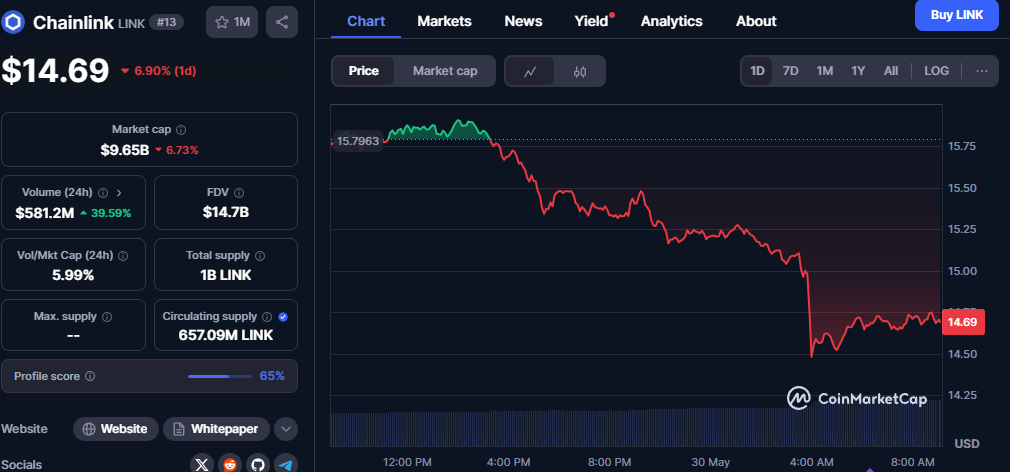Viewport: 1010px width, 472px height.
Task: Select Price chart toggle
Action: pos(363,71)
